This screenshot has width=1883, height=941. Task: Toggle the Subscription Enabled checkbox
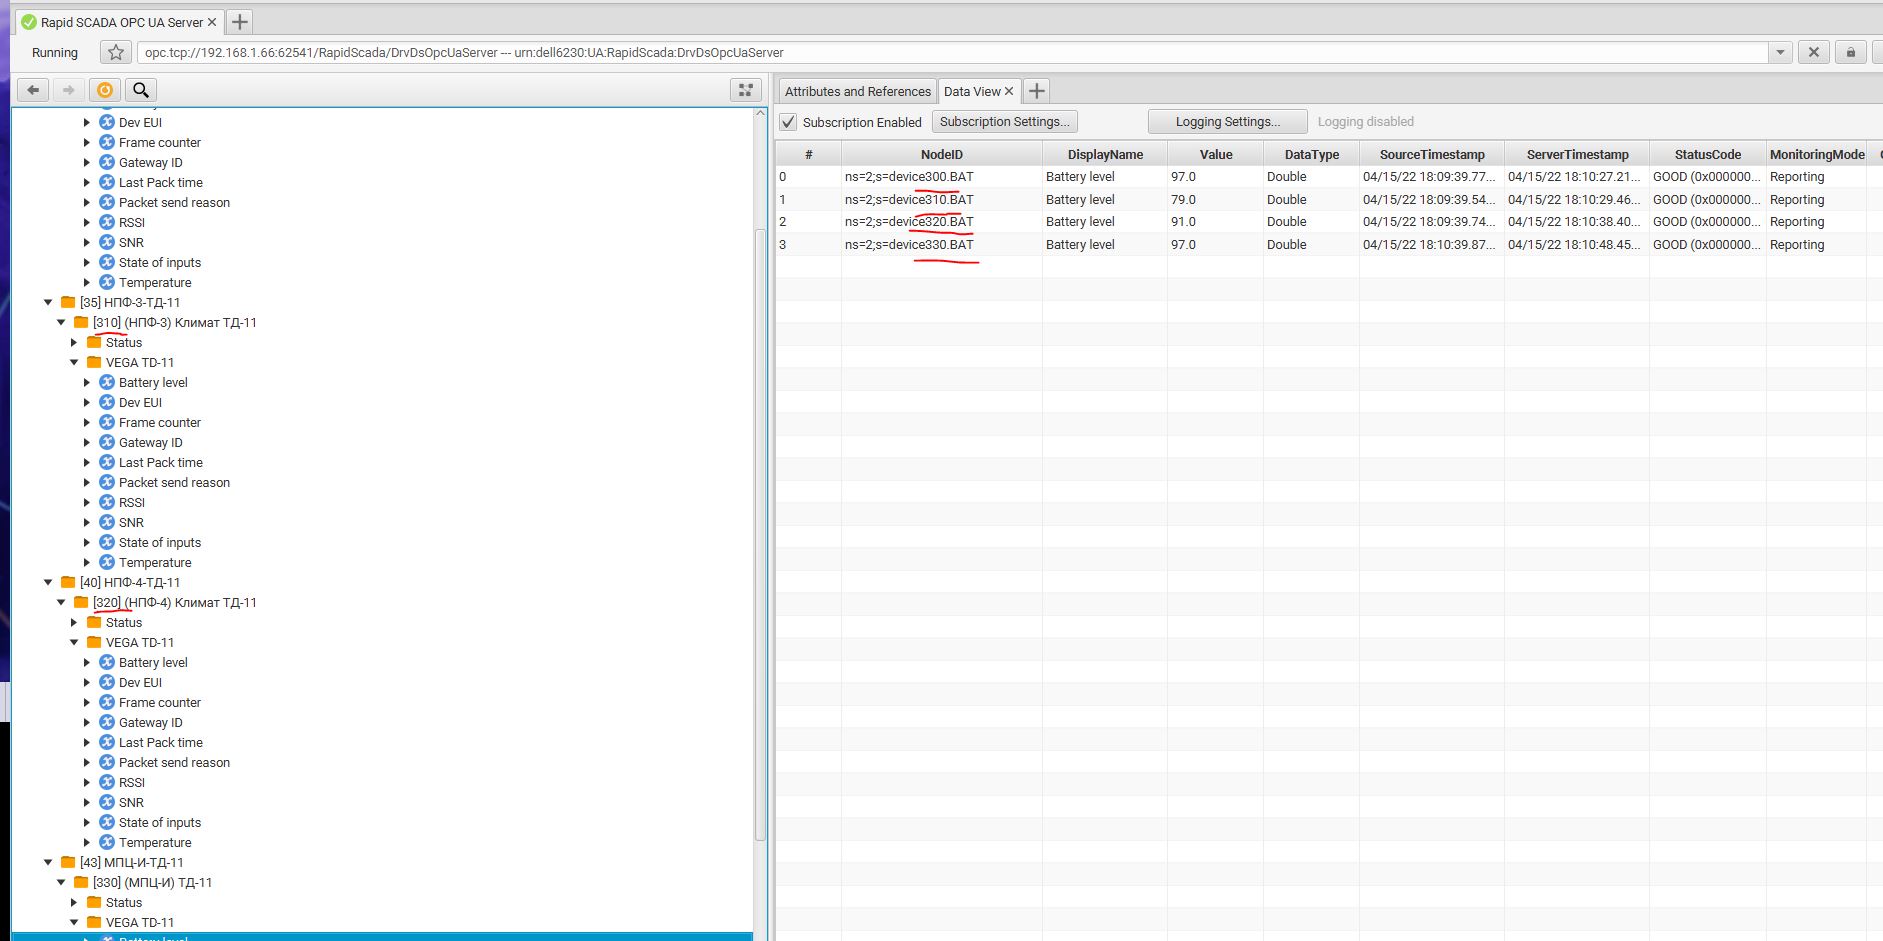click(788, 122)
